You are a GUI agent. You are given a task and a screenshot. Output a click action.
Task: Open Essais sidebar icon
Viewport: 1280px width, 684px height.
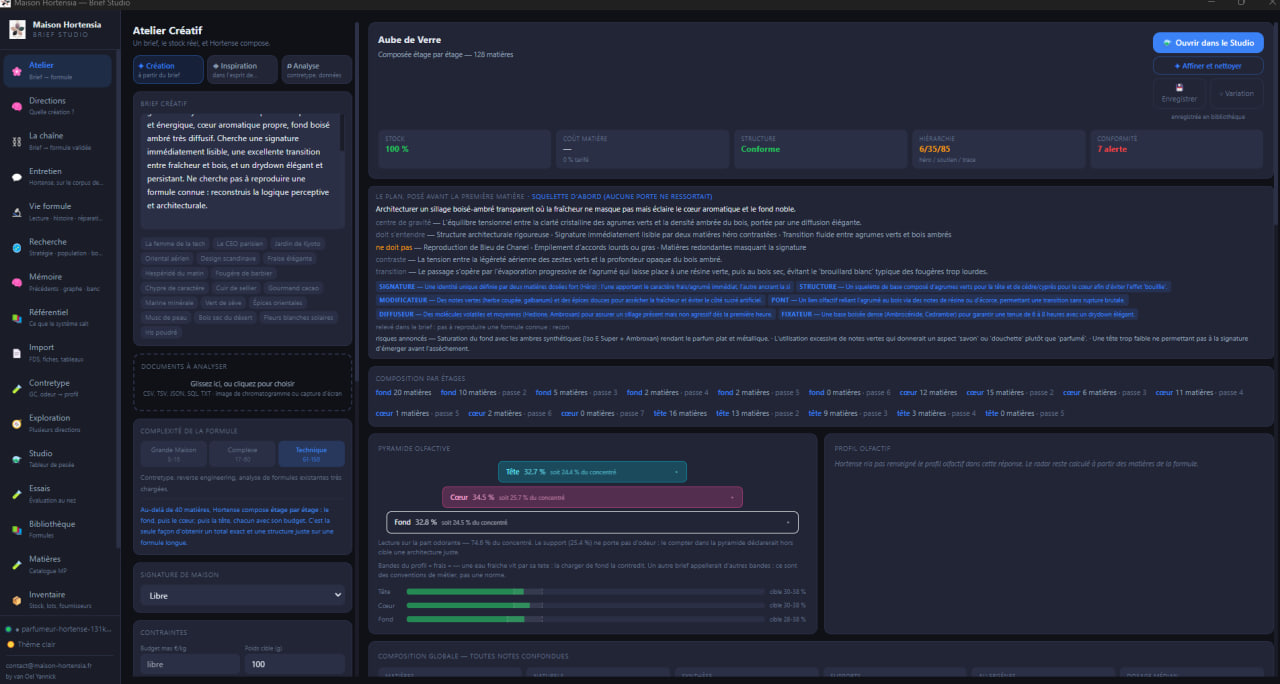17,494
